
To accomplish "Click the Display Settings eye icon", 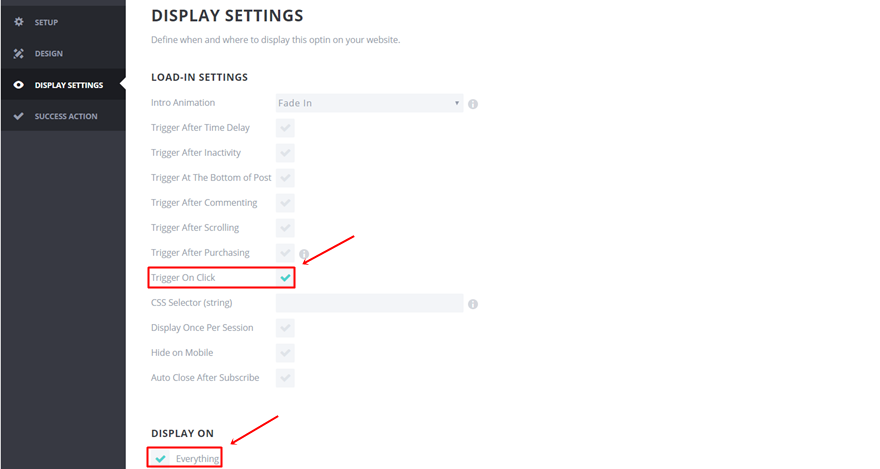I will click(19, 85).
